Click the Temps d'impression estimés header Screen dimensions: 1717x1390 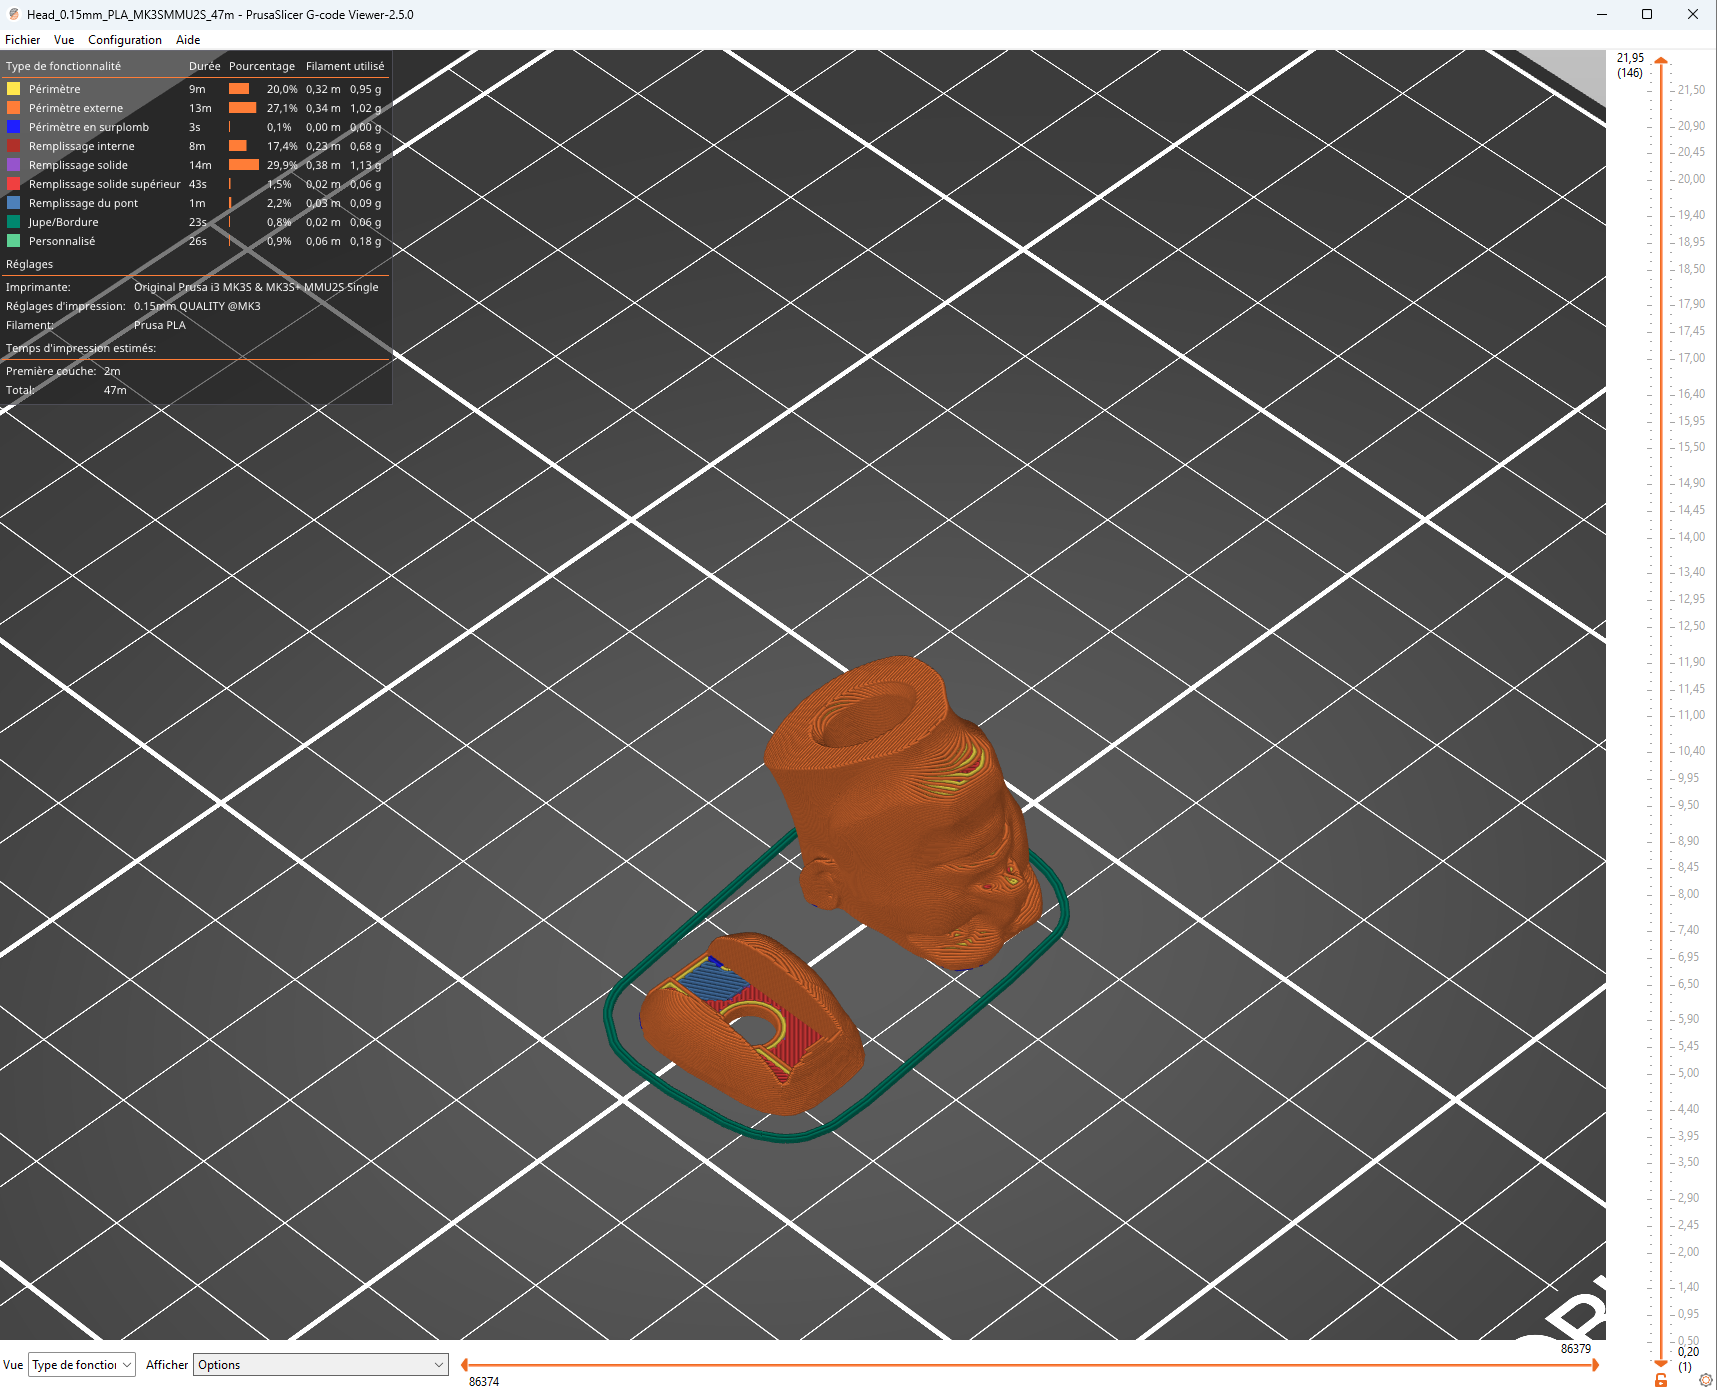[81, 348]
